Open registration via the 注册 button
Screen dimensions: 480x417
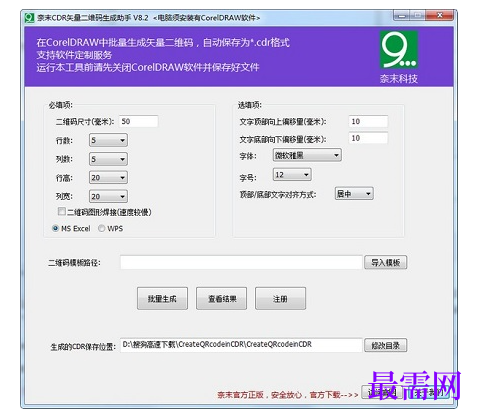pos(280,299)
